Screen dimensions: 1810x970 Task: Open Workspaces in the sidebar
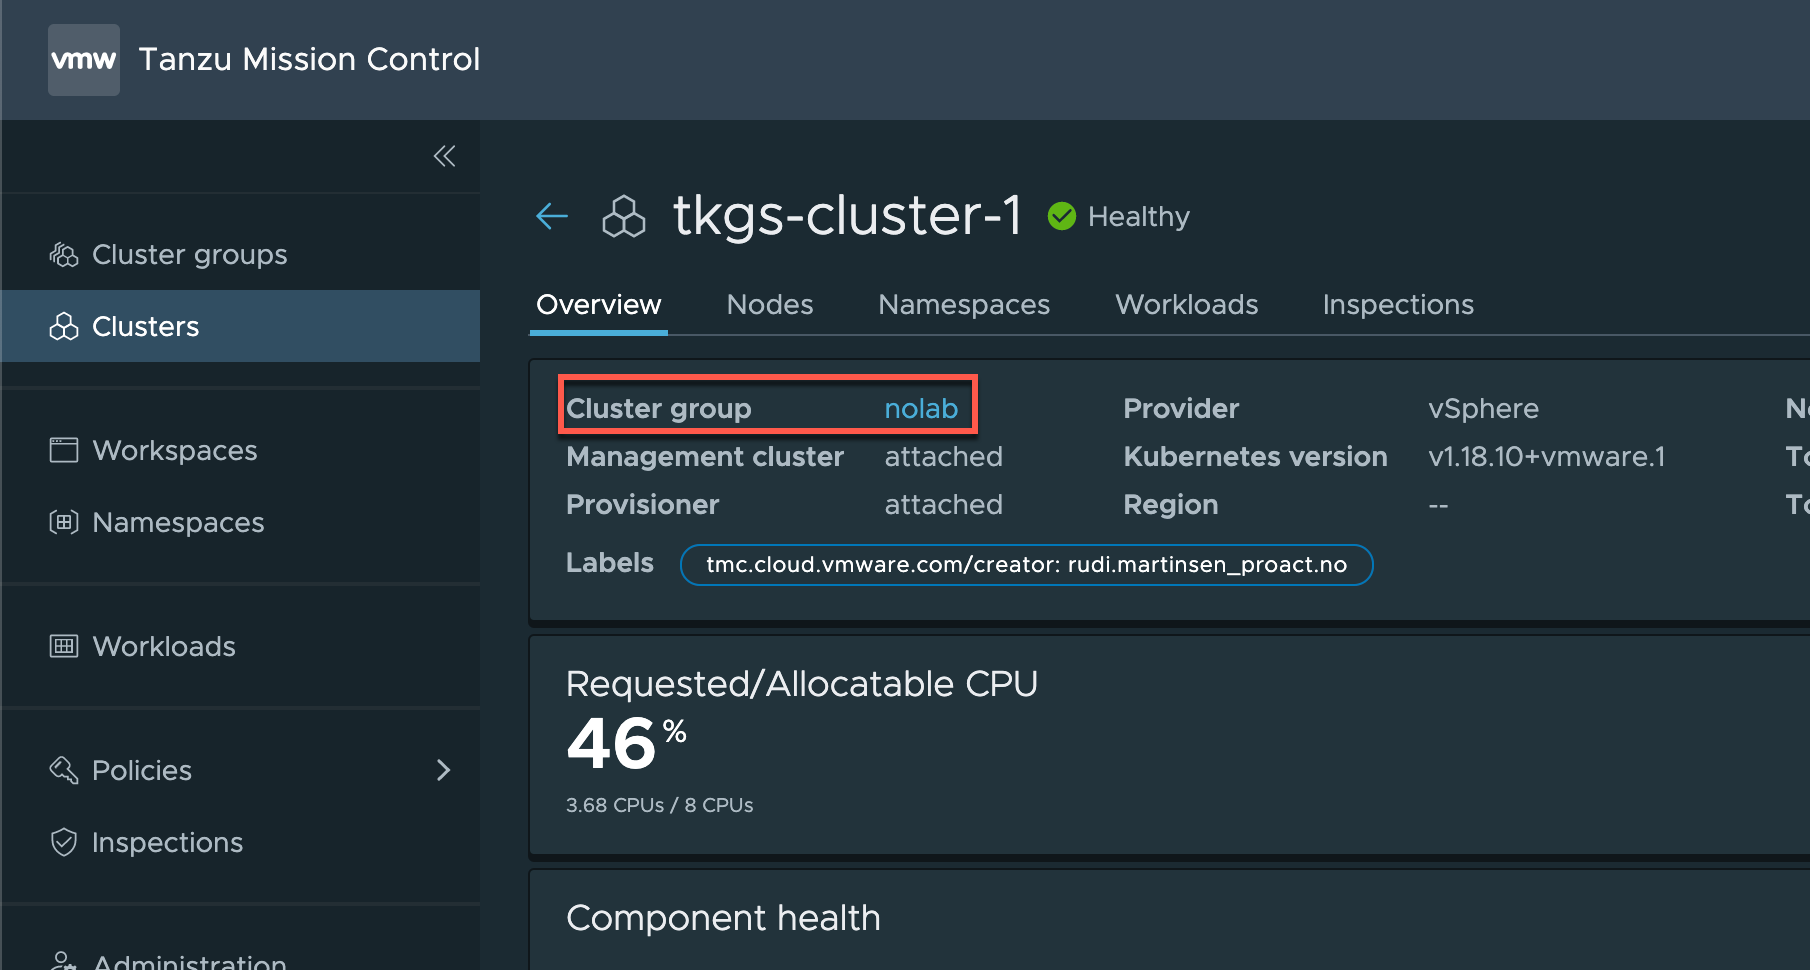pyautogui.click(x=240, y=450)
